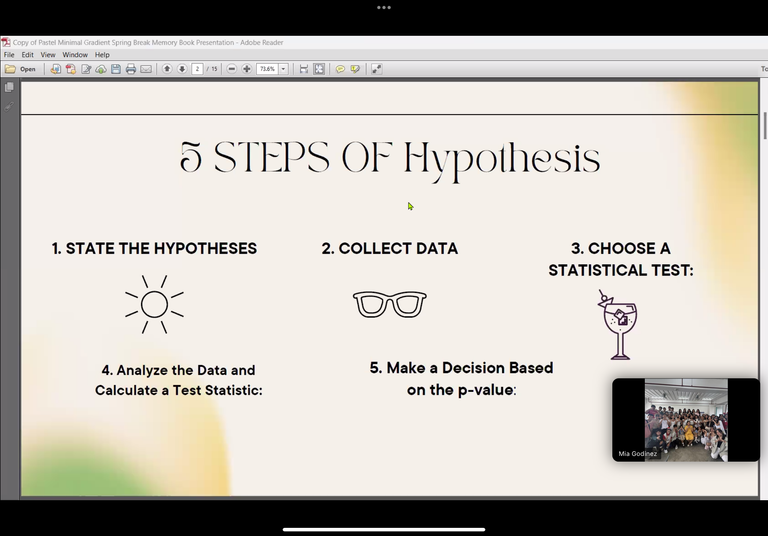Click the sun icon on the slide
The width and height of the screenshot is (768, 536).
click(x=154, y=304)
